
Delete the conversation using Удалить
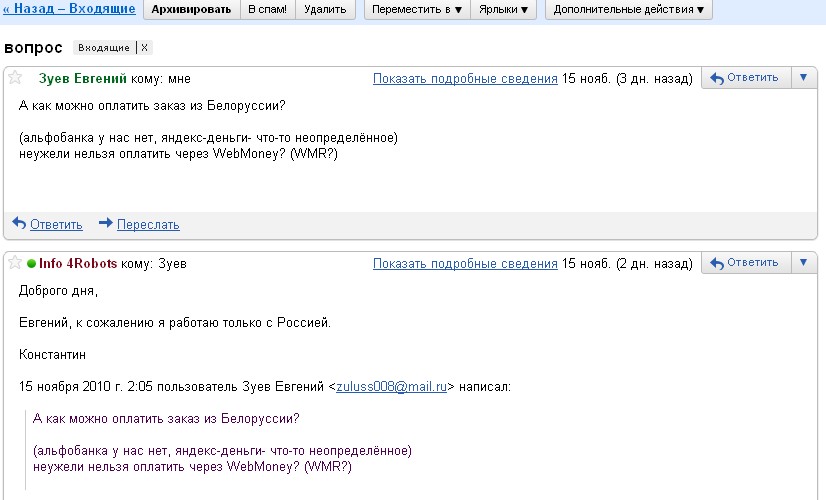pyautogui.click(x=327, y=10)
